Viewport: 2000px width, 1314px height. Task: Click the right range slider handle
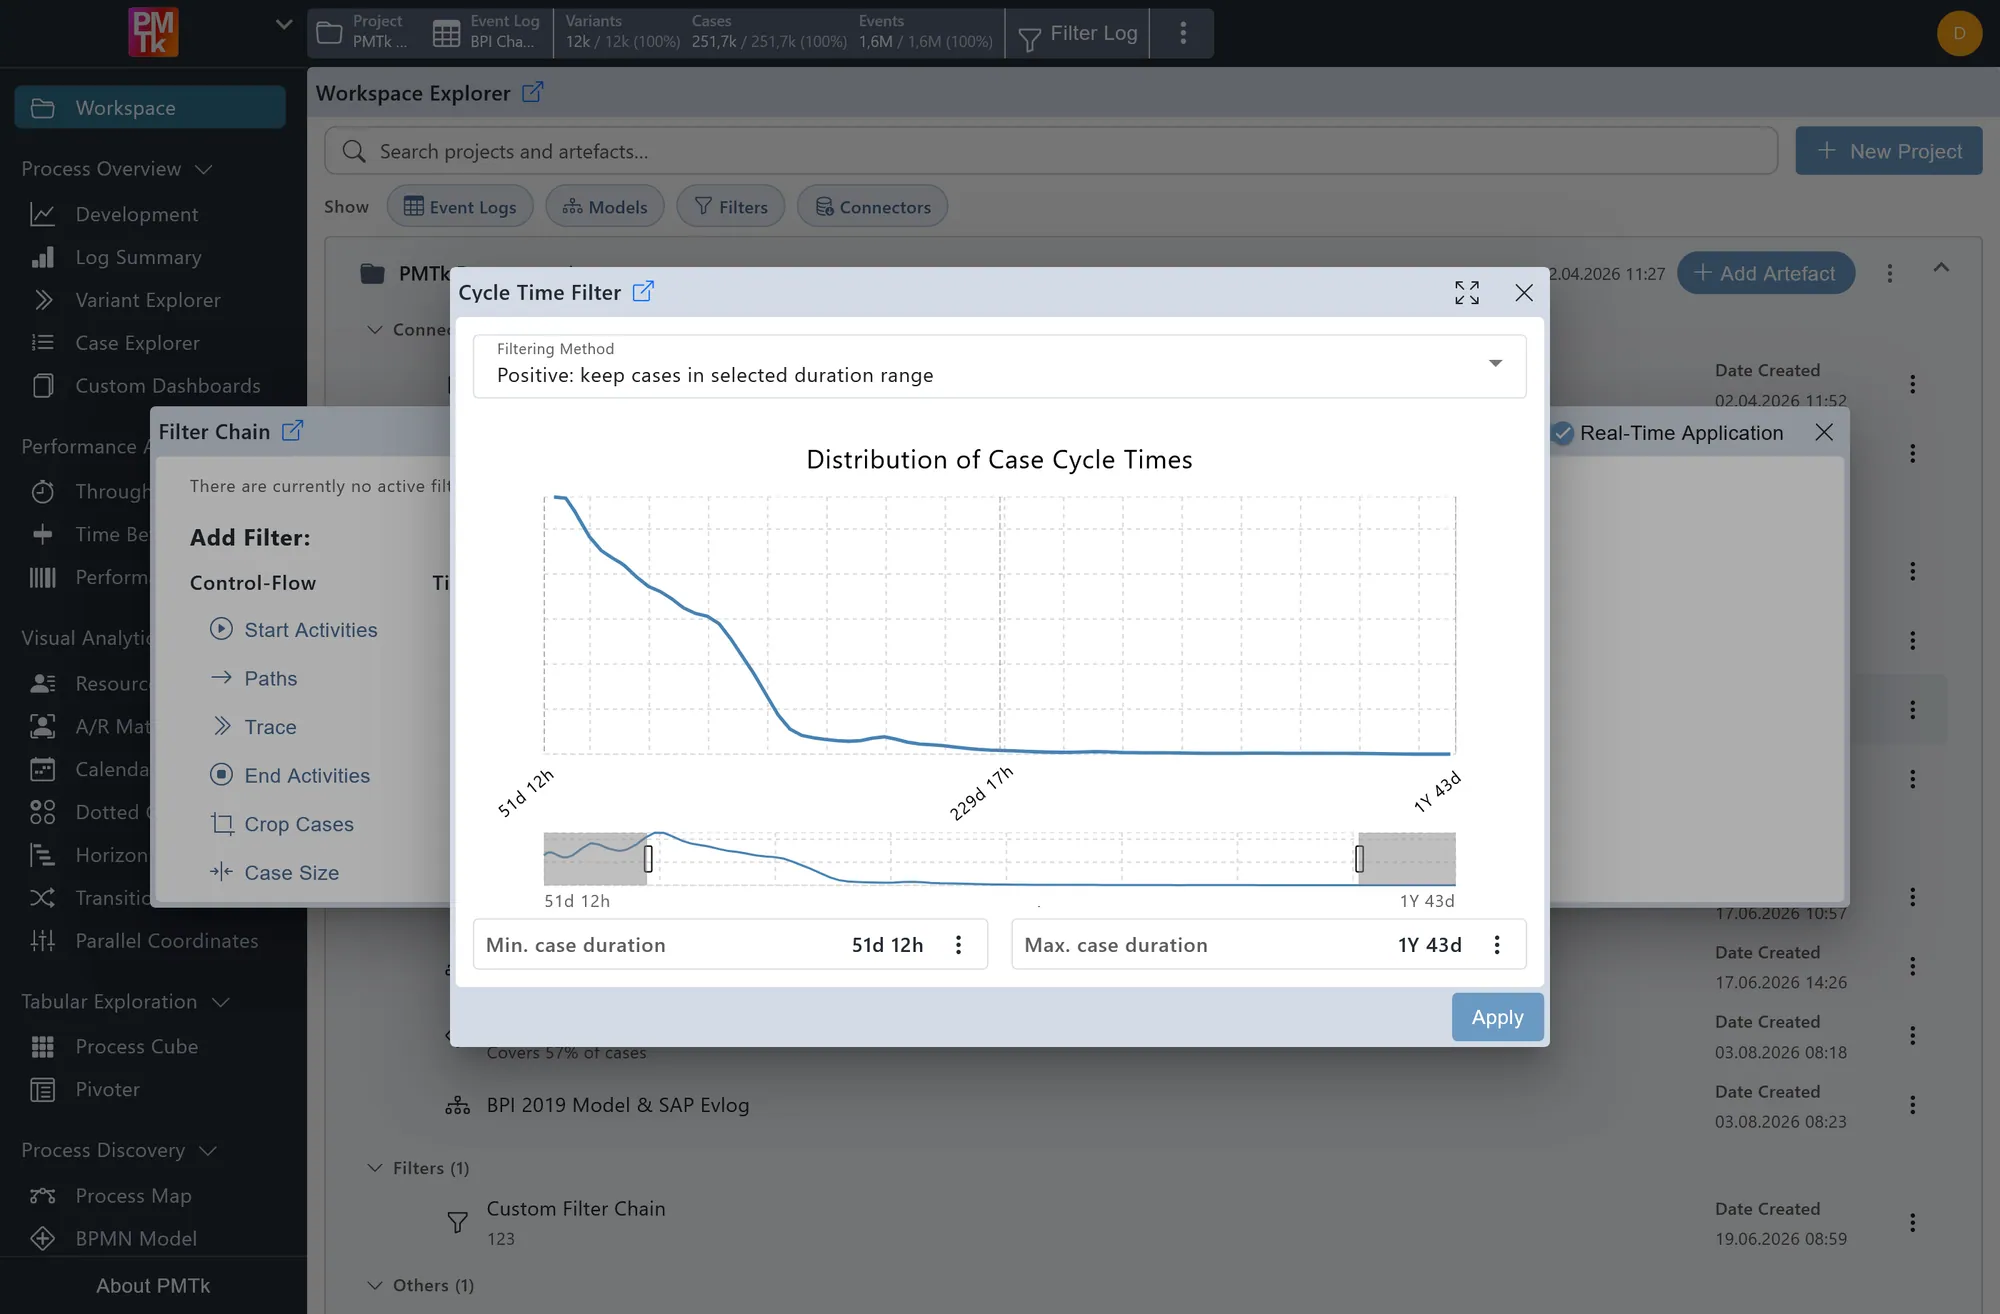[1359, 858]
